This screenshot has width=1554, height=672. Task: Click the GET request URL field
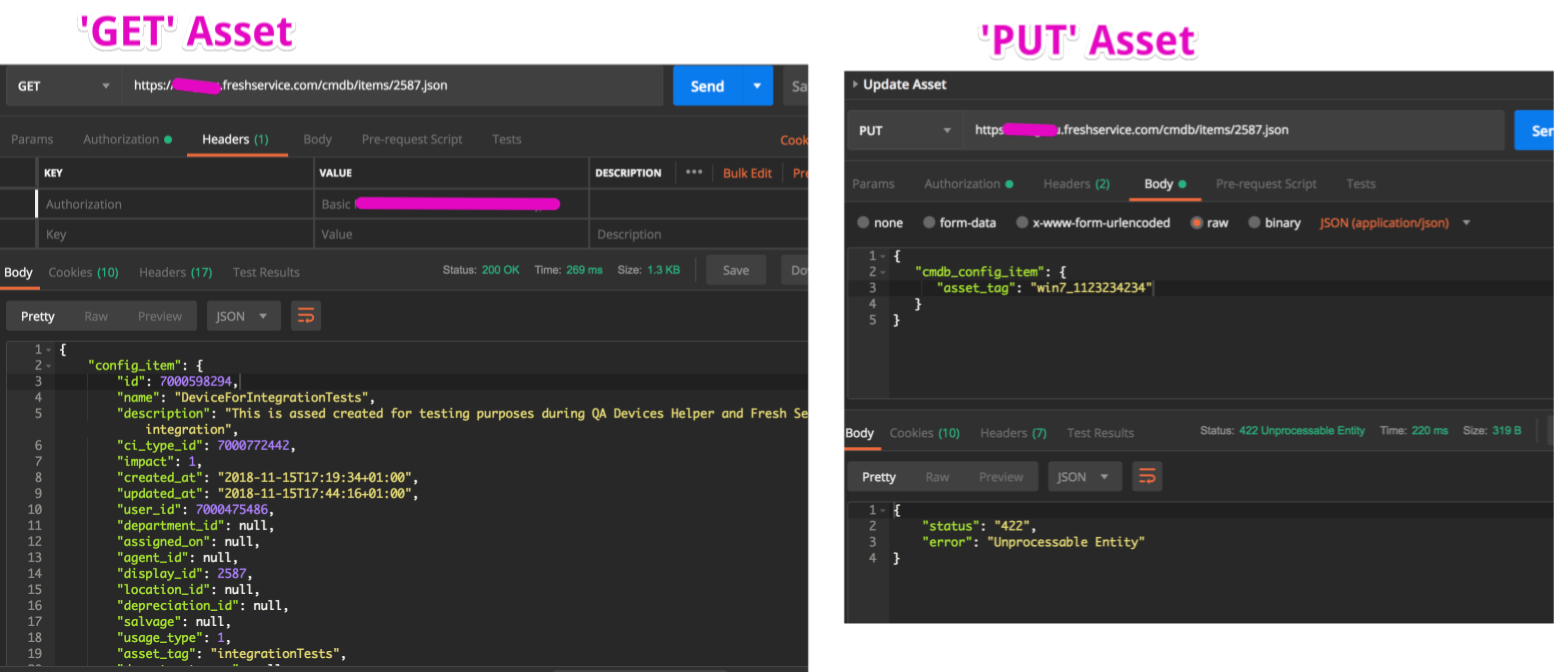click(393, 86)
